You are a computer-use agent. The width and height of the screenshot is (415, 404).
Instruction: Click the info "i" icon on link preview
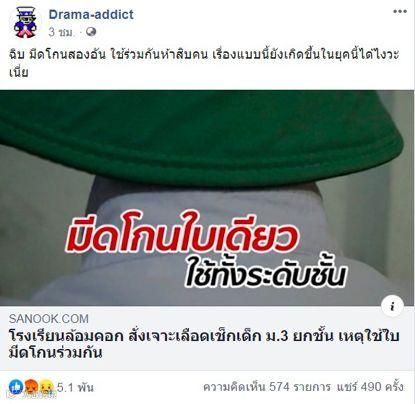(x=392, y=306)
